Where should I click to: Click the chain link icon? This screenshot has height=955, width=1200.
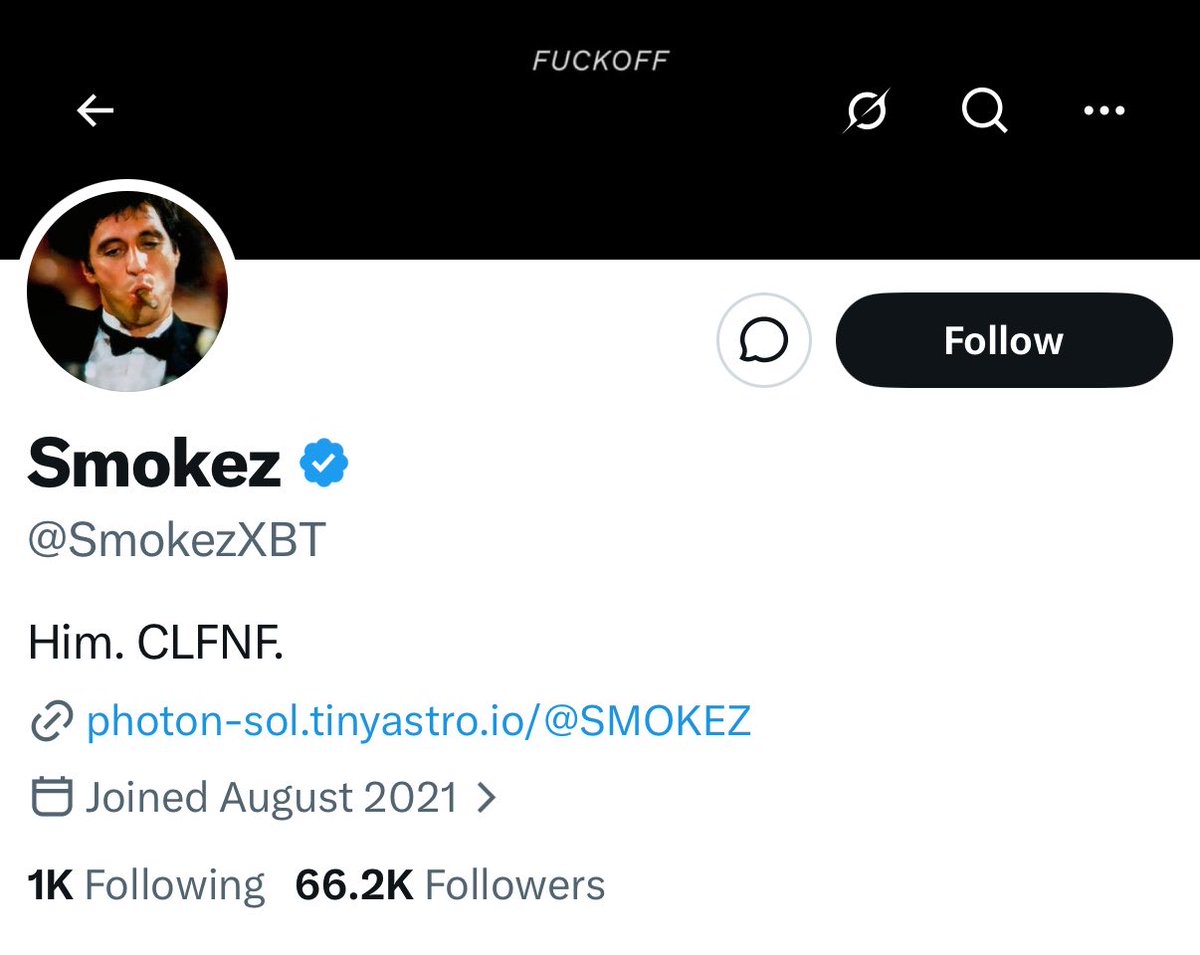pos(51,721)
